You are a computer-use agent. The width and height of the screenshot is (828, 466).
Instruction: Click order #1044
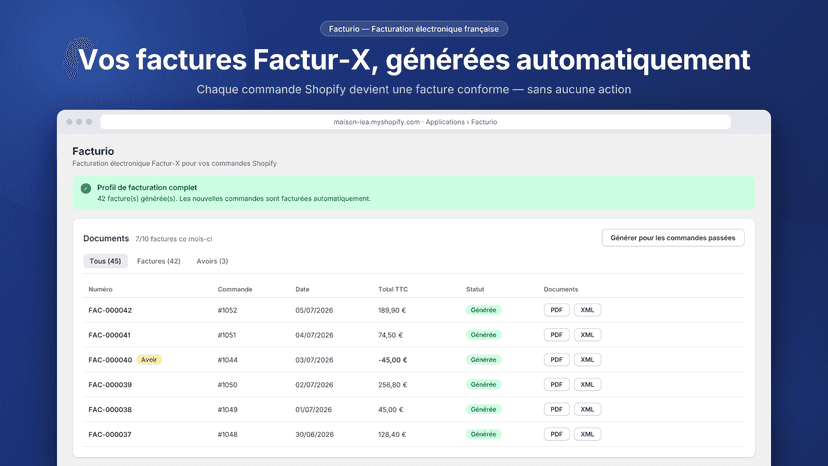point(228,360)
